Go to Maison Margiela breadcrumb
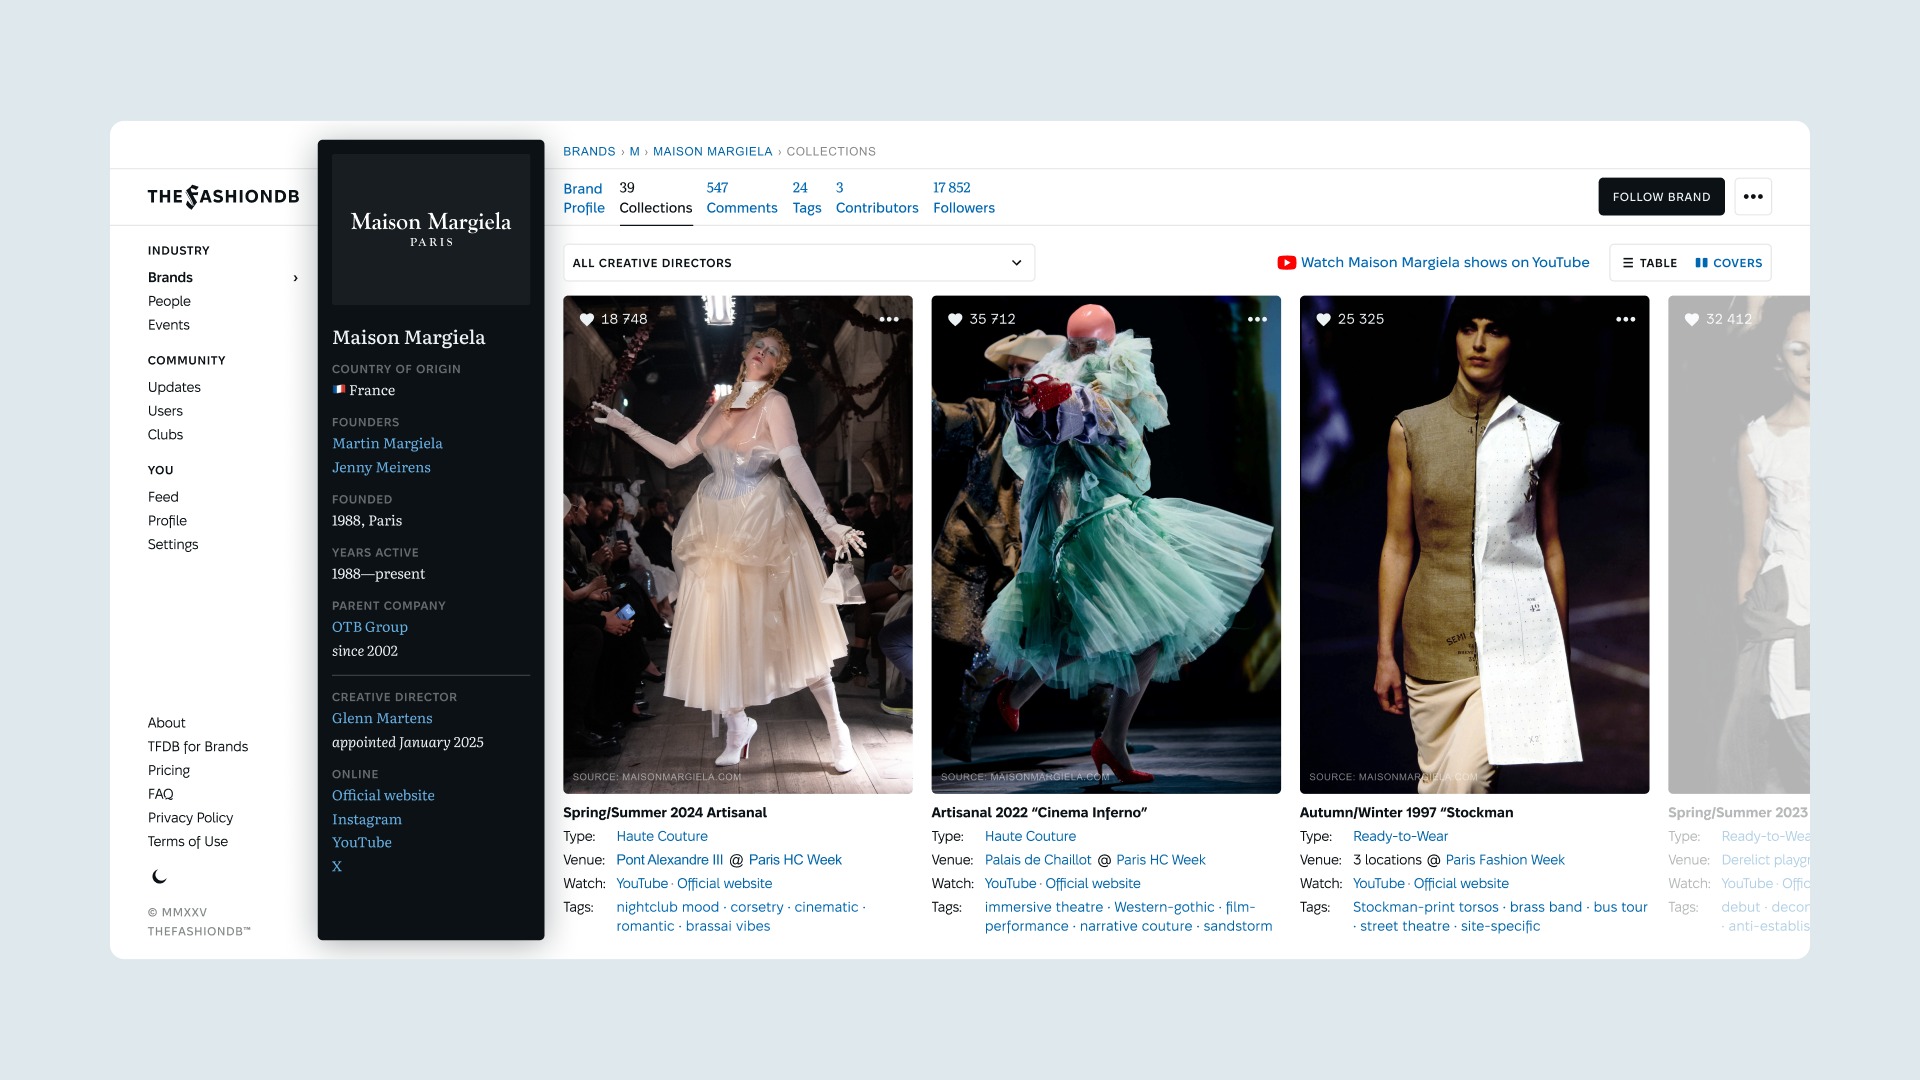 [712, 151]
